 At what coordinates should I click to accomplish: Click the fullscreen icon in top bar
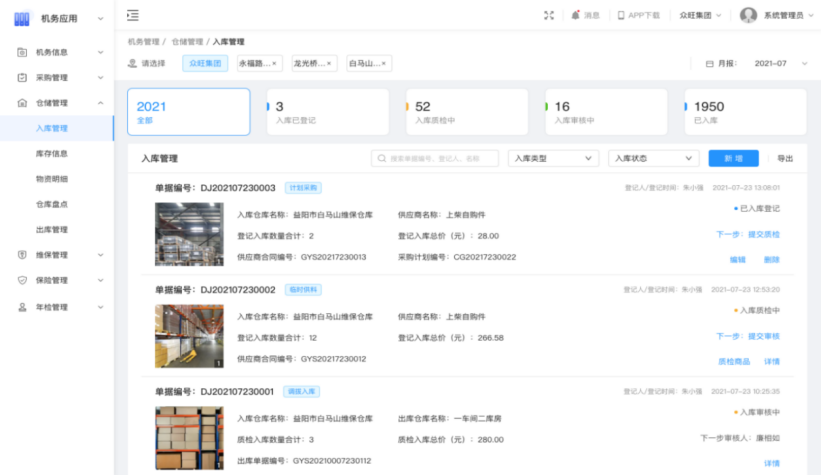coord(548,15)
